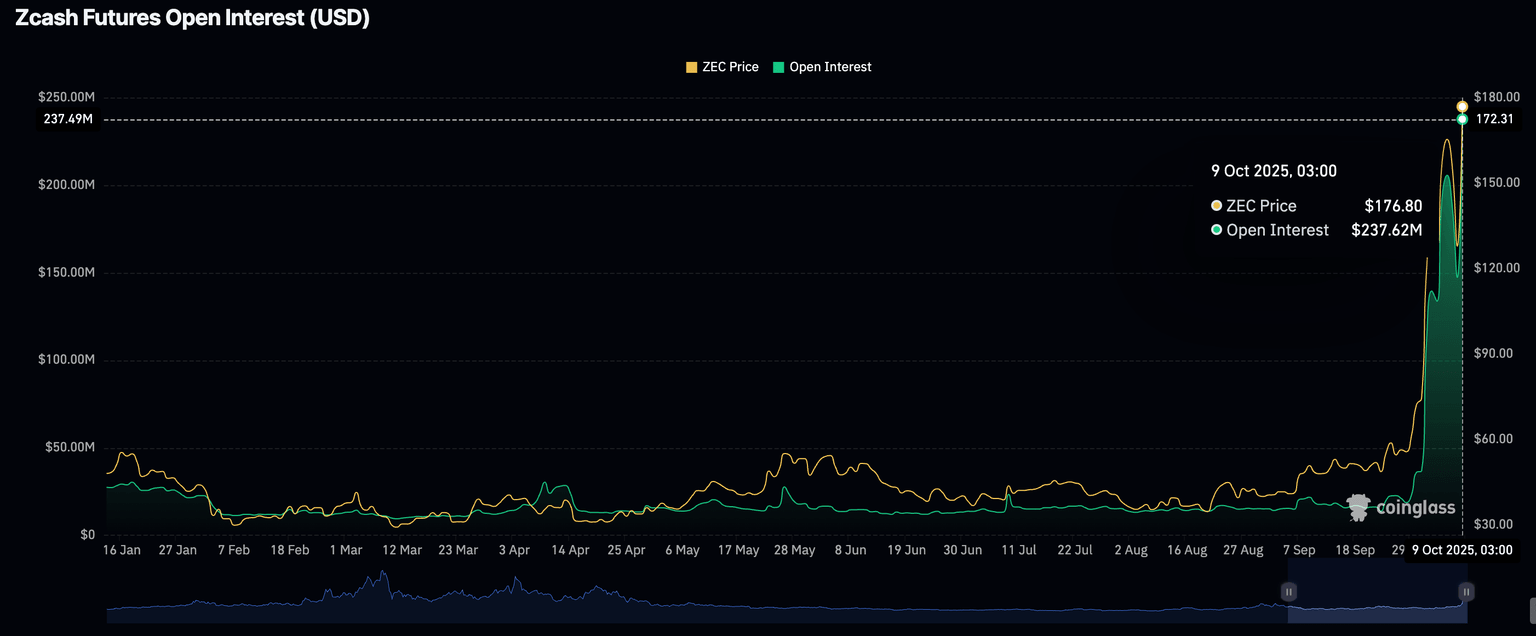The image size is (1536, 636).
Task: Click the highlighted range in the mini navigator
Action: [1377, 592]
